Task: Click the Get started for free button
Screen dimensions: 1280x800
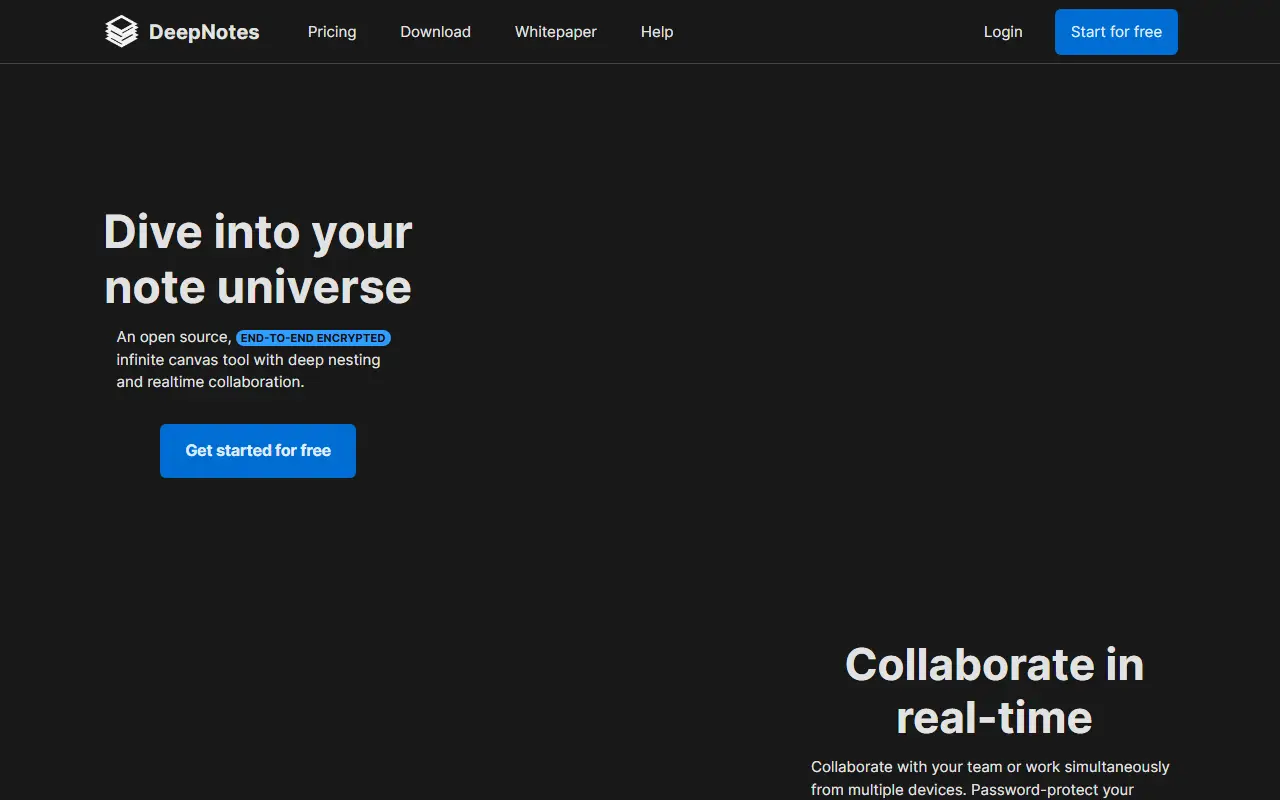Action: click(x=258, y=451)
